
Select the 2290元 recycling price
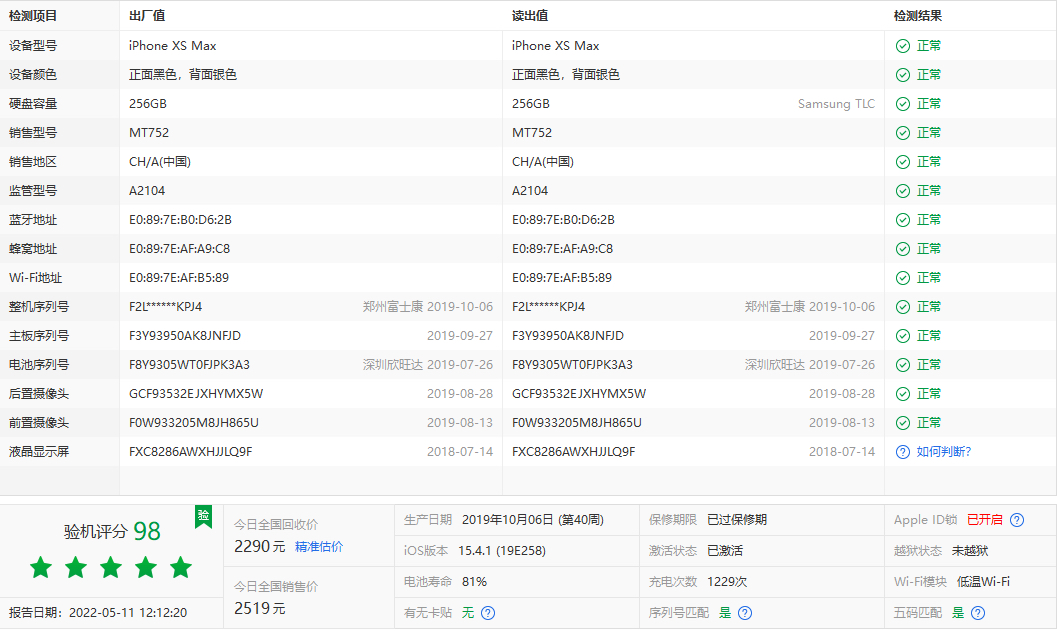point(260,544)
